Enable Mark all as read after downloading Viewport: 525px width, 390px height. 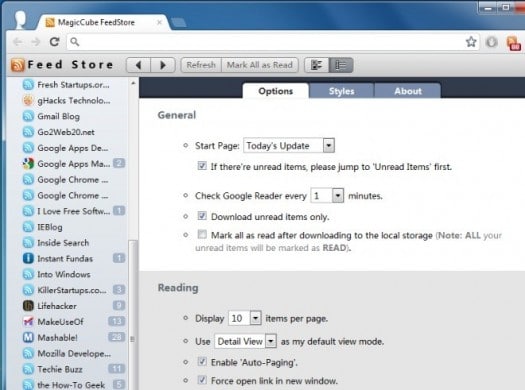[x=202, y=234]
